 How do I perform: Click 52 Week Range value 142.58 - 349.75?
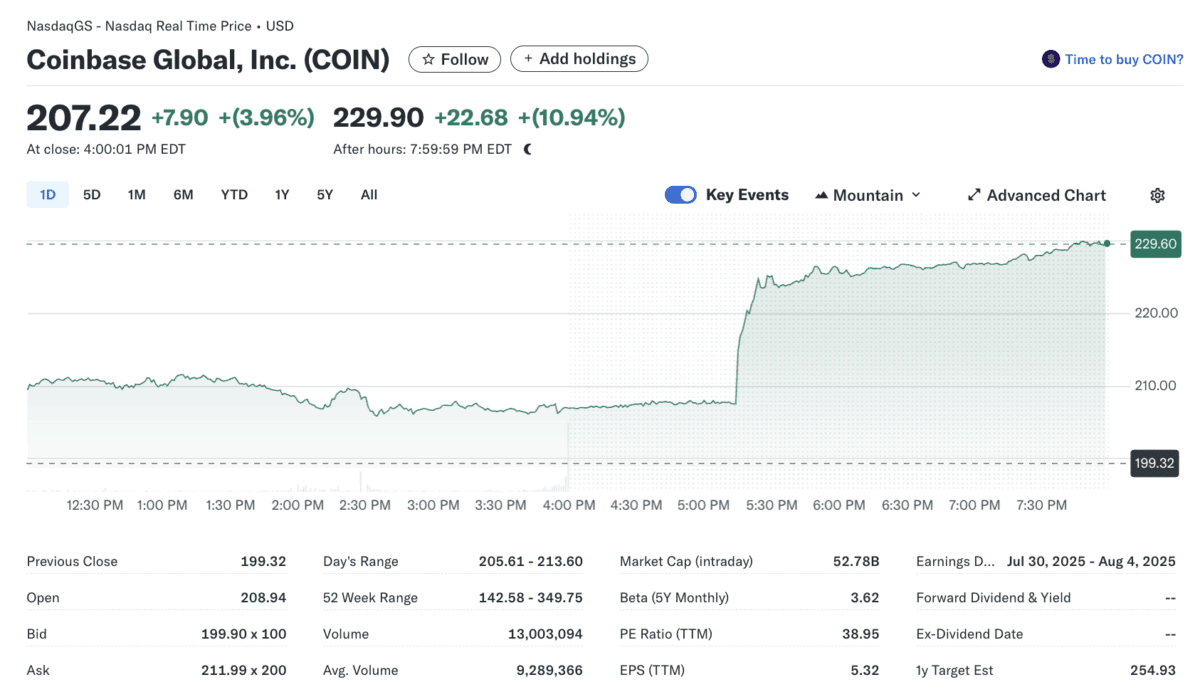point(531,598)
